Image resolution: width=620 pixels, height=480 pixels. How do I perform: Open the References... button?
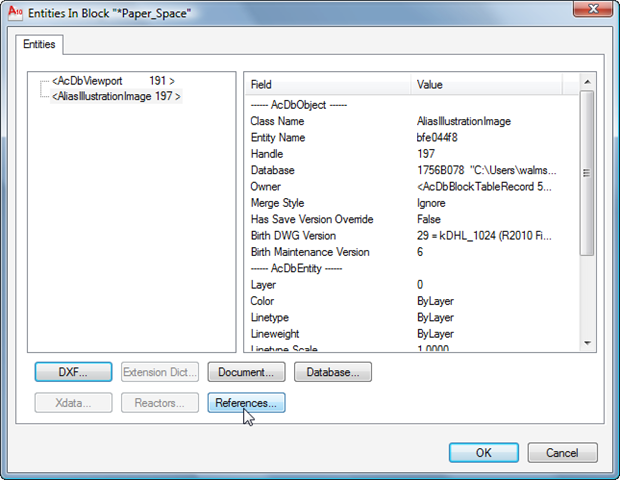(x=246, y=403)
